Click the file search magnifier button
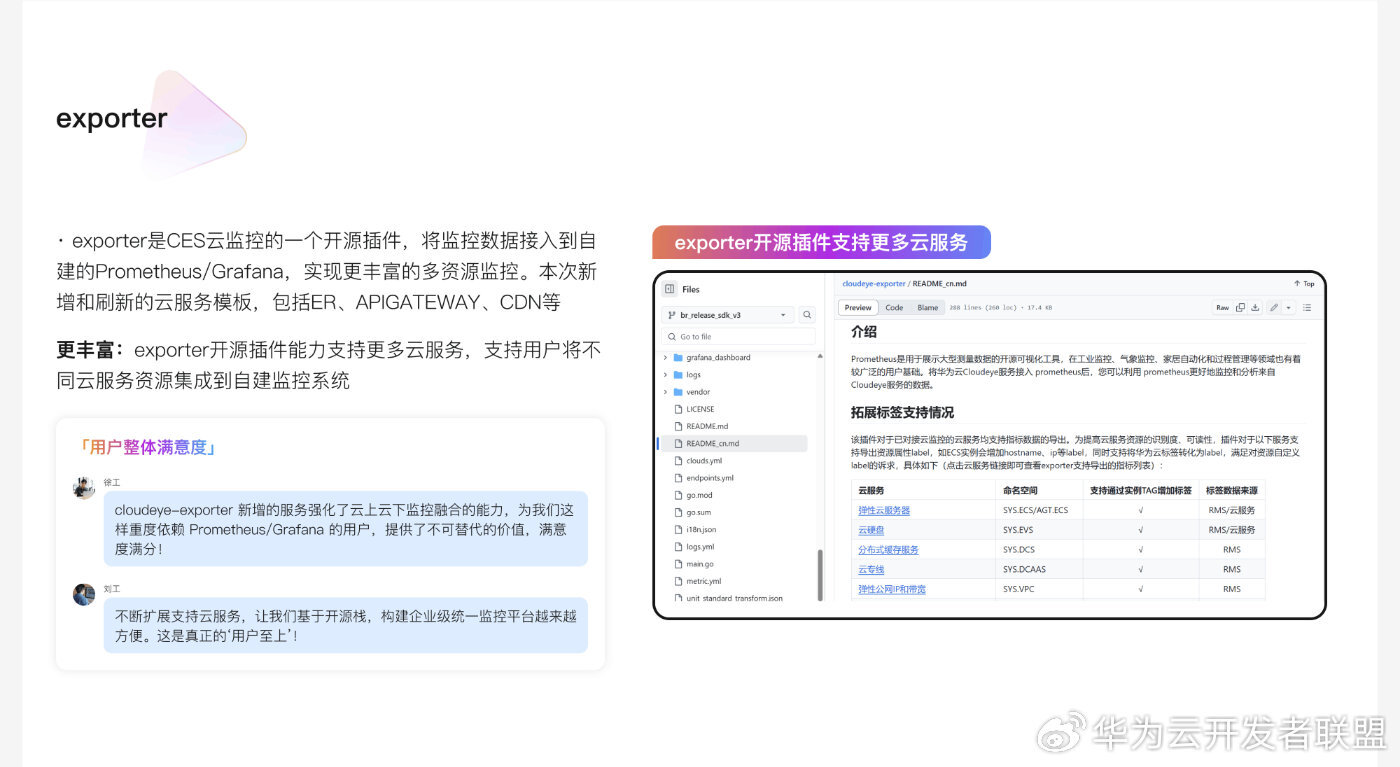Viewport: 1400px width, 767px height. tap(807, 314)
